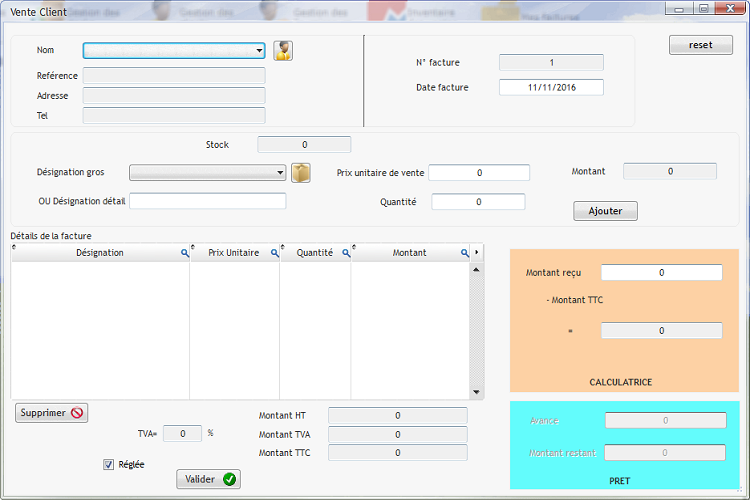Click the Valider button
The height and width of the screenshot is (500, 750).
208,479
